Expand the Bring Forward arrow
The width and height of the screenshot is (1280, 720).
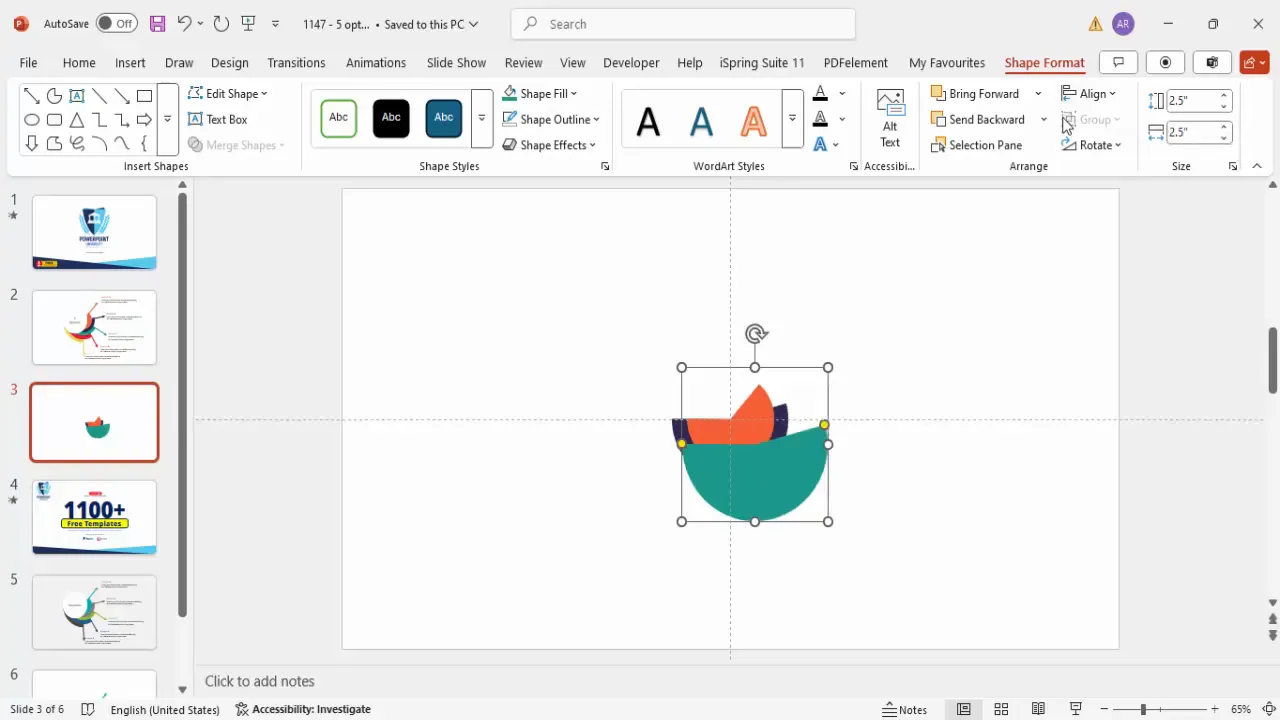[1038, 94]
